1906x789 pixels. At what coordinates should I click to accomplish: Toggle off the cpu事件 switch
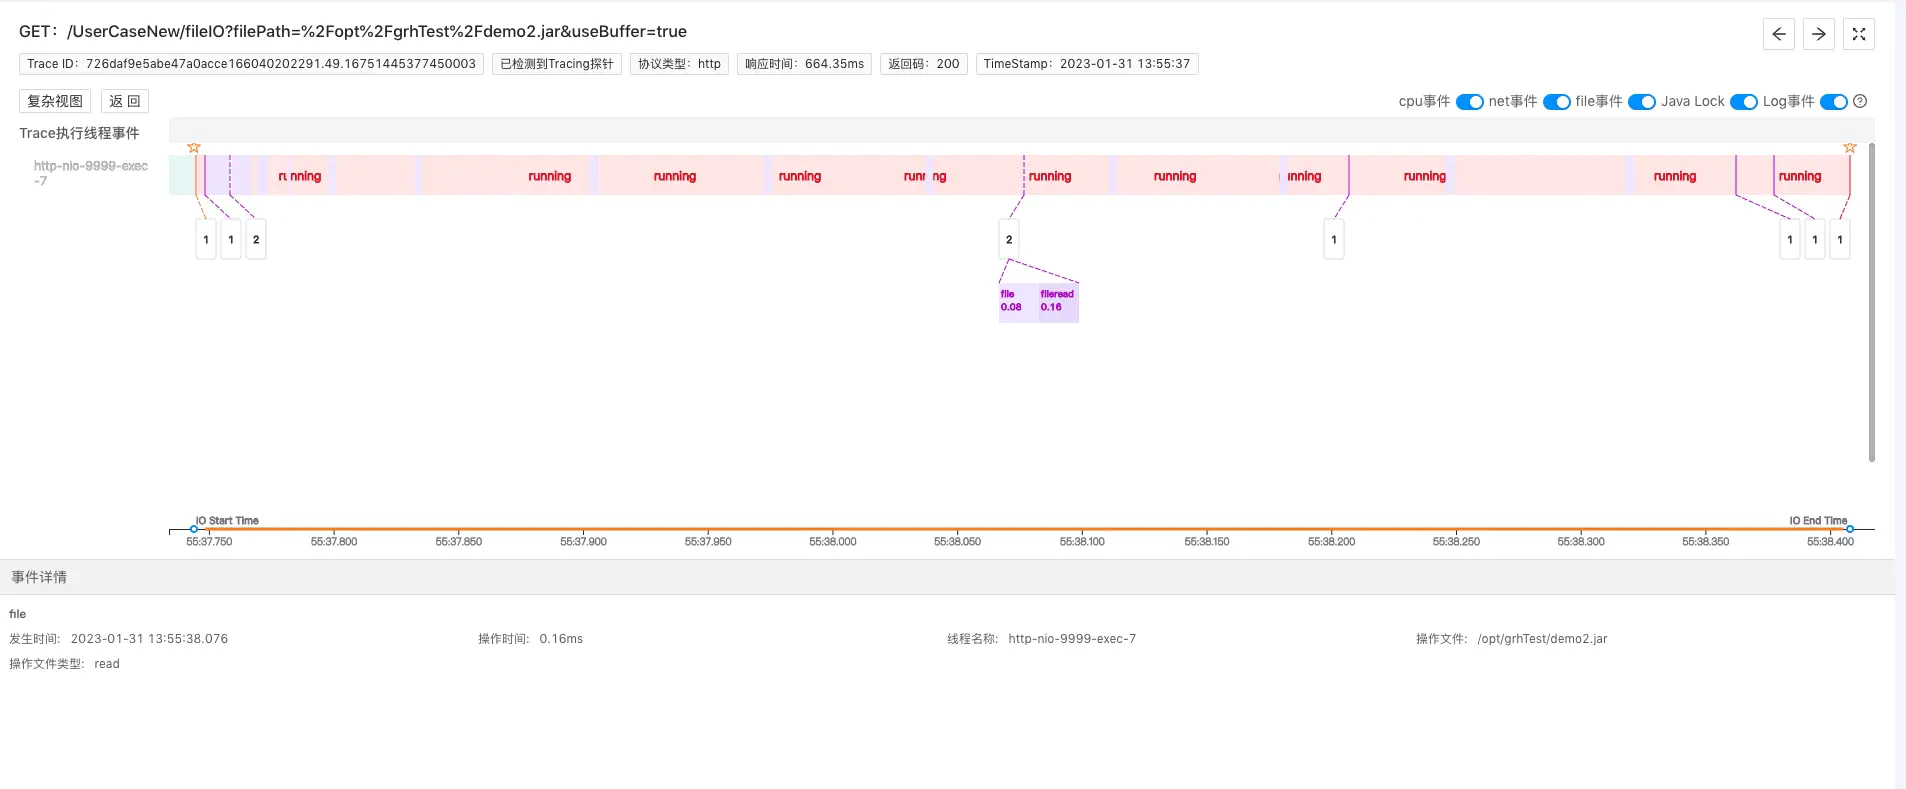tap(1469, 102)
